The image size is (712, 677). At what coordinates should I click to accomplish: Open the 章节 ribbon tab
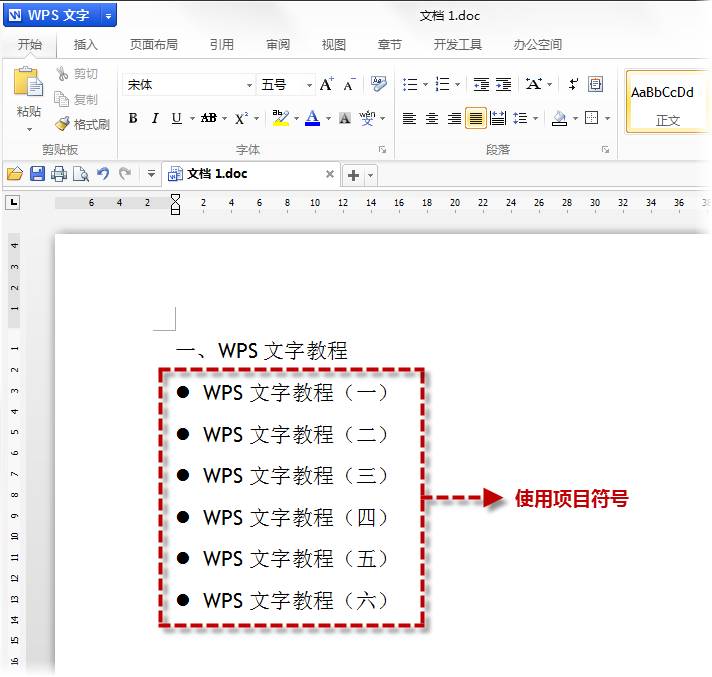pyautogui.click(x=390, y=44)
